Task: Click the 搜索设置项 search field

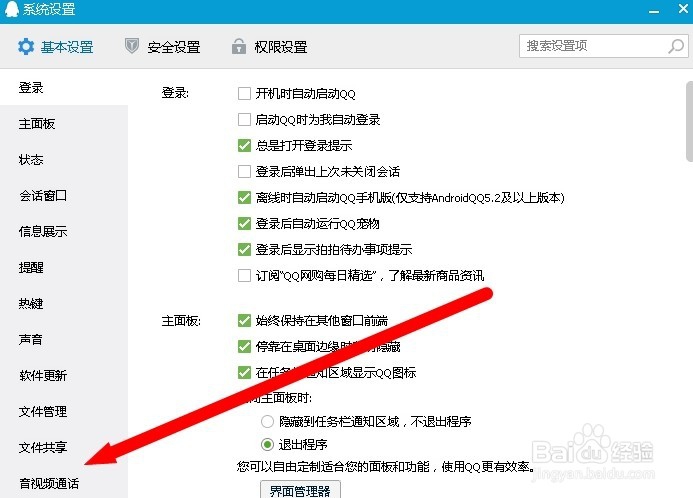Action: pos(604,46)
